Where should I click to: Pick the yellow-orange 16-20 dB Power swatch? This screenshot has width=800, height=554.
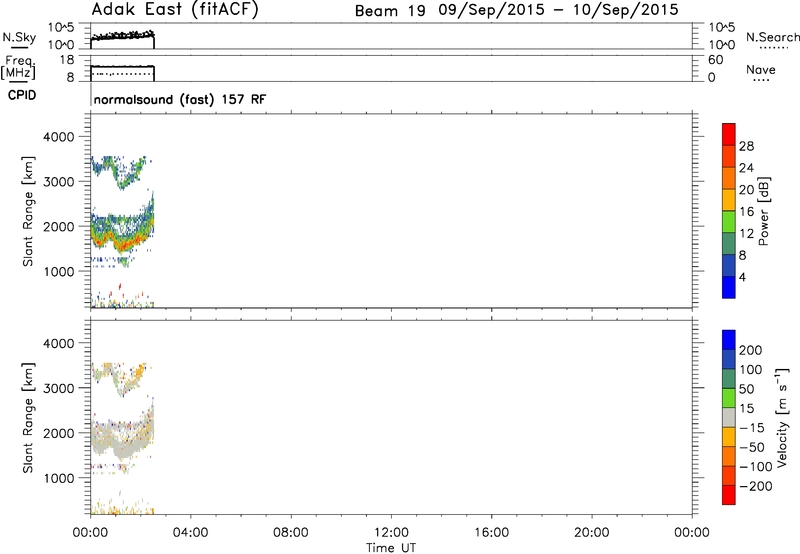pos(729,199)
